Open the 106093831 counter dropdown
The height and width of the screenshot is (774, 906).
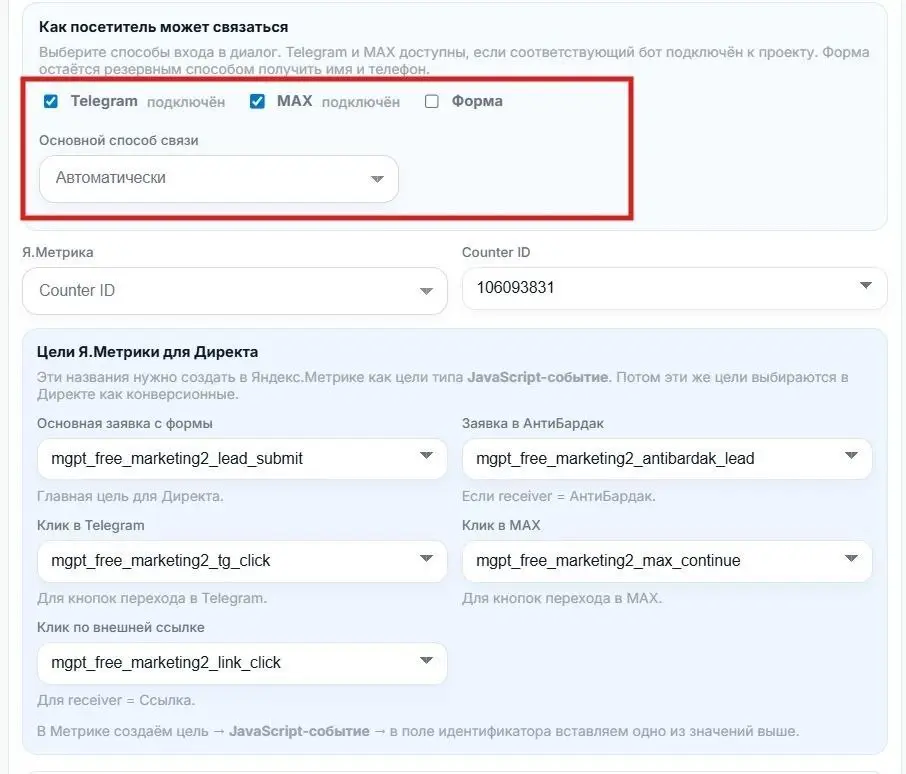click(674, 288)
